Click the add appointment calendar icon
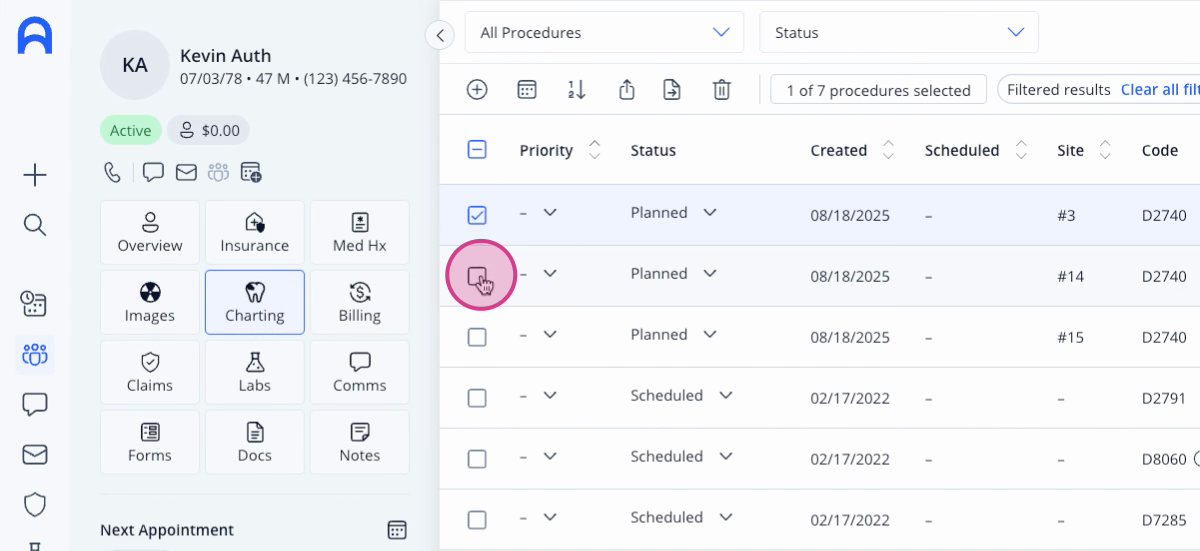1200x551 pixels. (x=251, y=172)
